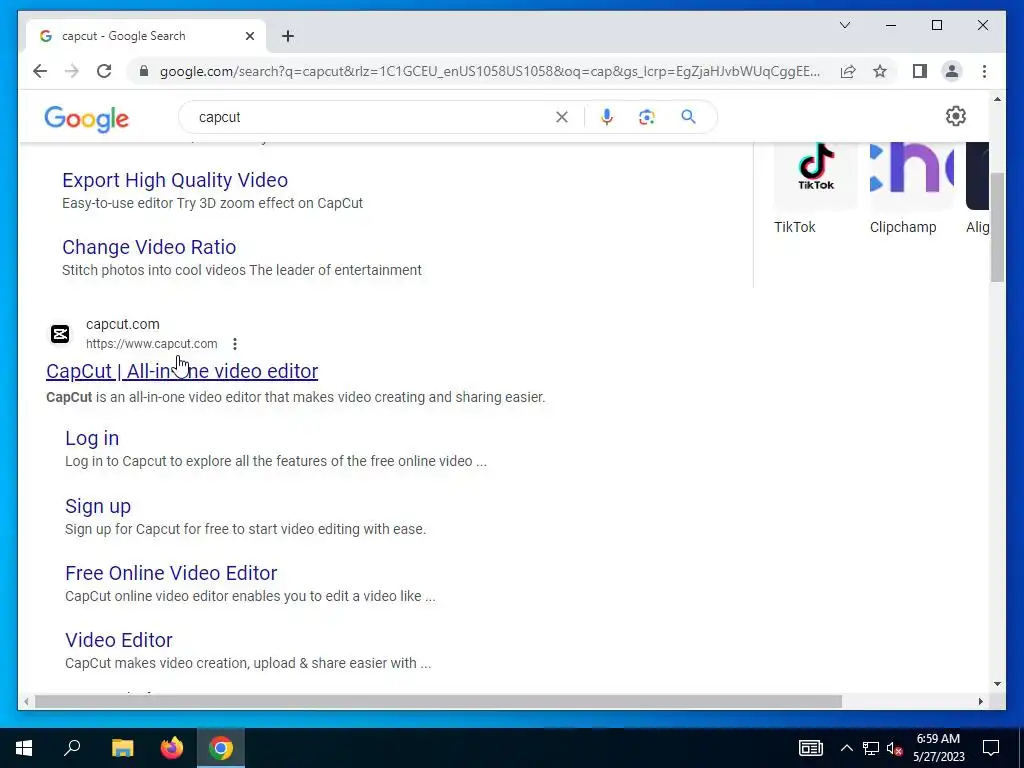The image size is (1024, 768).
Task: Click the 'Easy-to-use editor Try 3D zoom effect' snippet
Action: pos(212,203)
